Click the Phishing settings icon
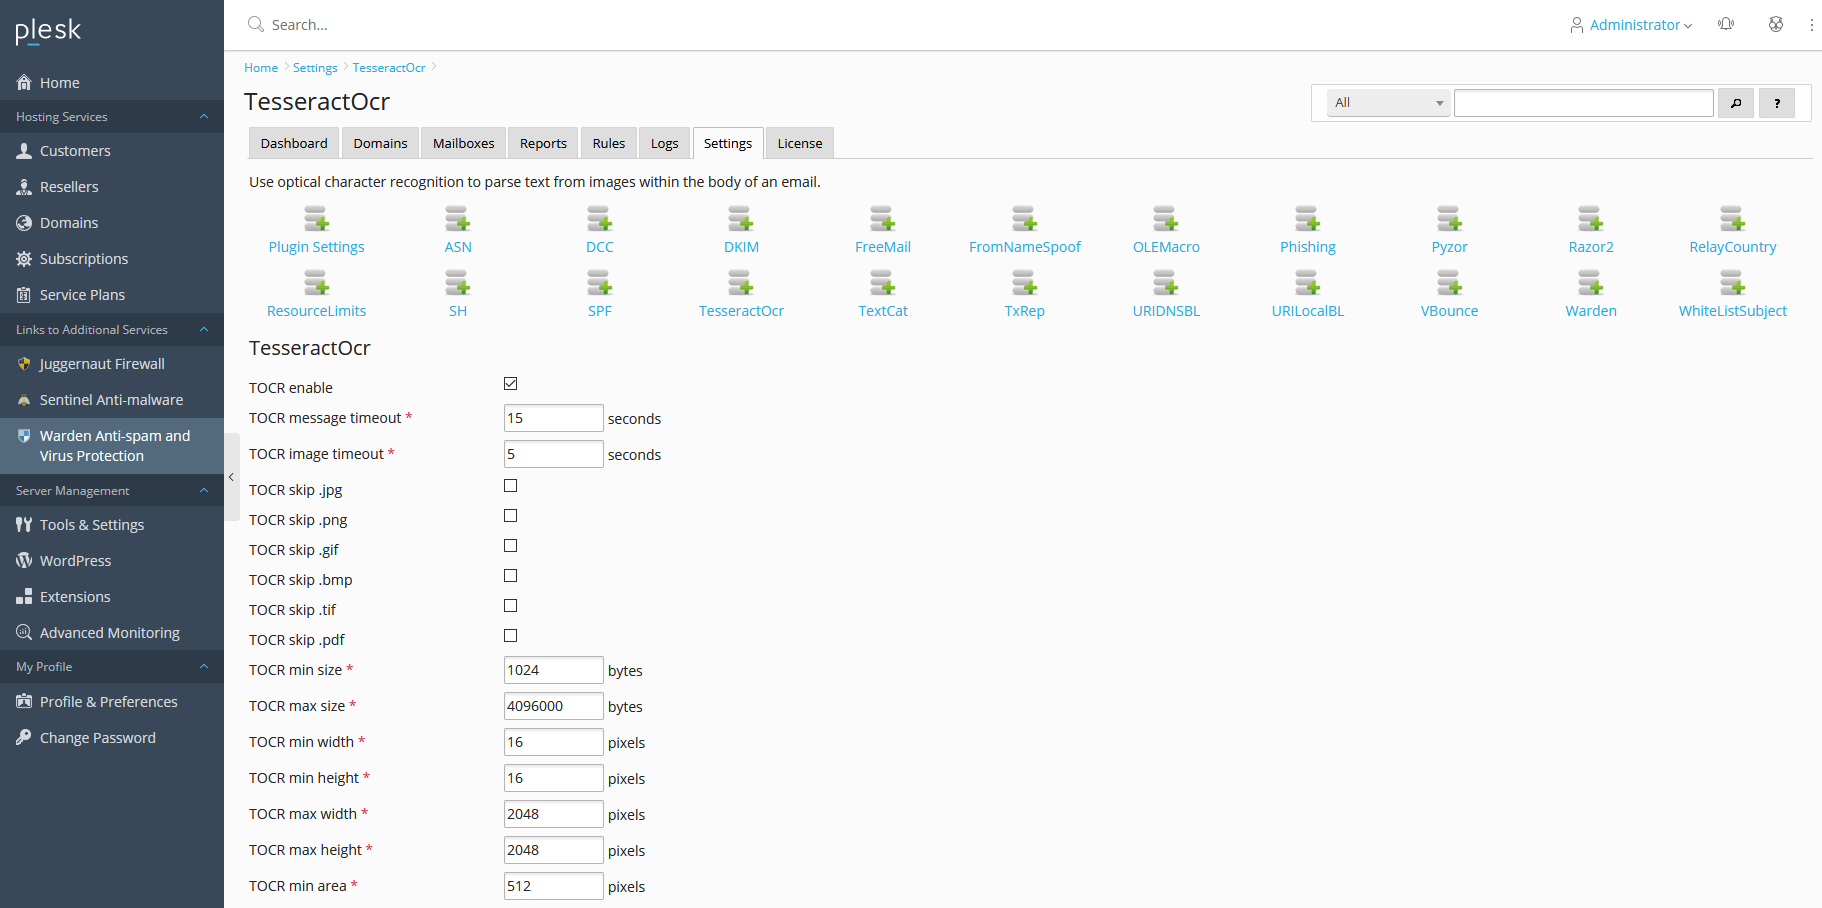The image size is (1822, 908). coord(1307,219)
